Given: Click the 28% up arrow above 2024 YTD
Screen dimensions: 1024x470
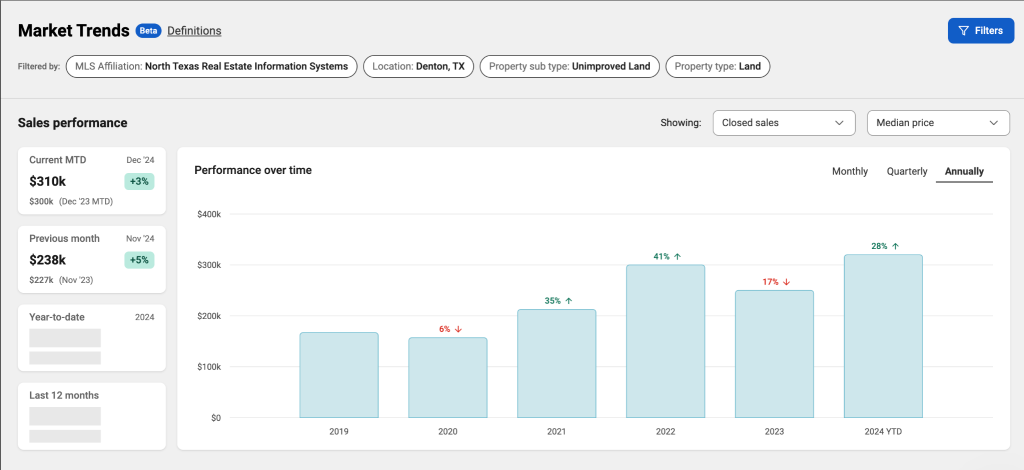Looking at the screenshot, I should pyautogui.click(x=895, y=247).
